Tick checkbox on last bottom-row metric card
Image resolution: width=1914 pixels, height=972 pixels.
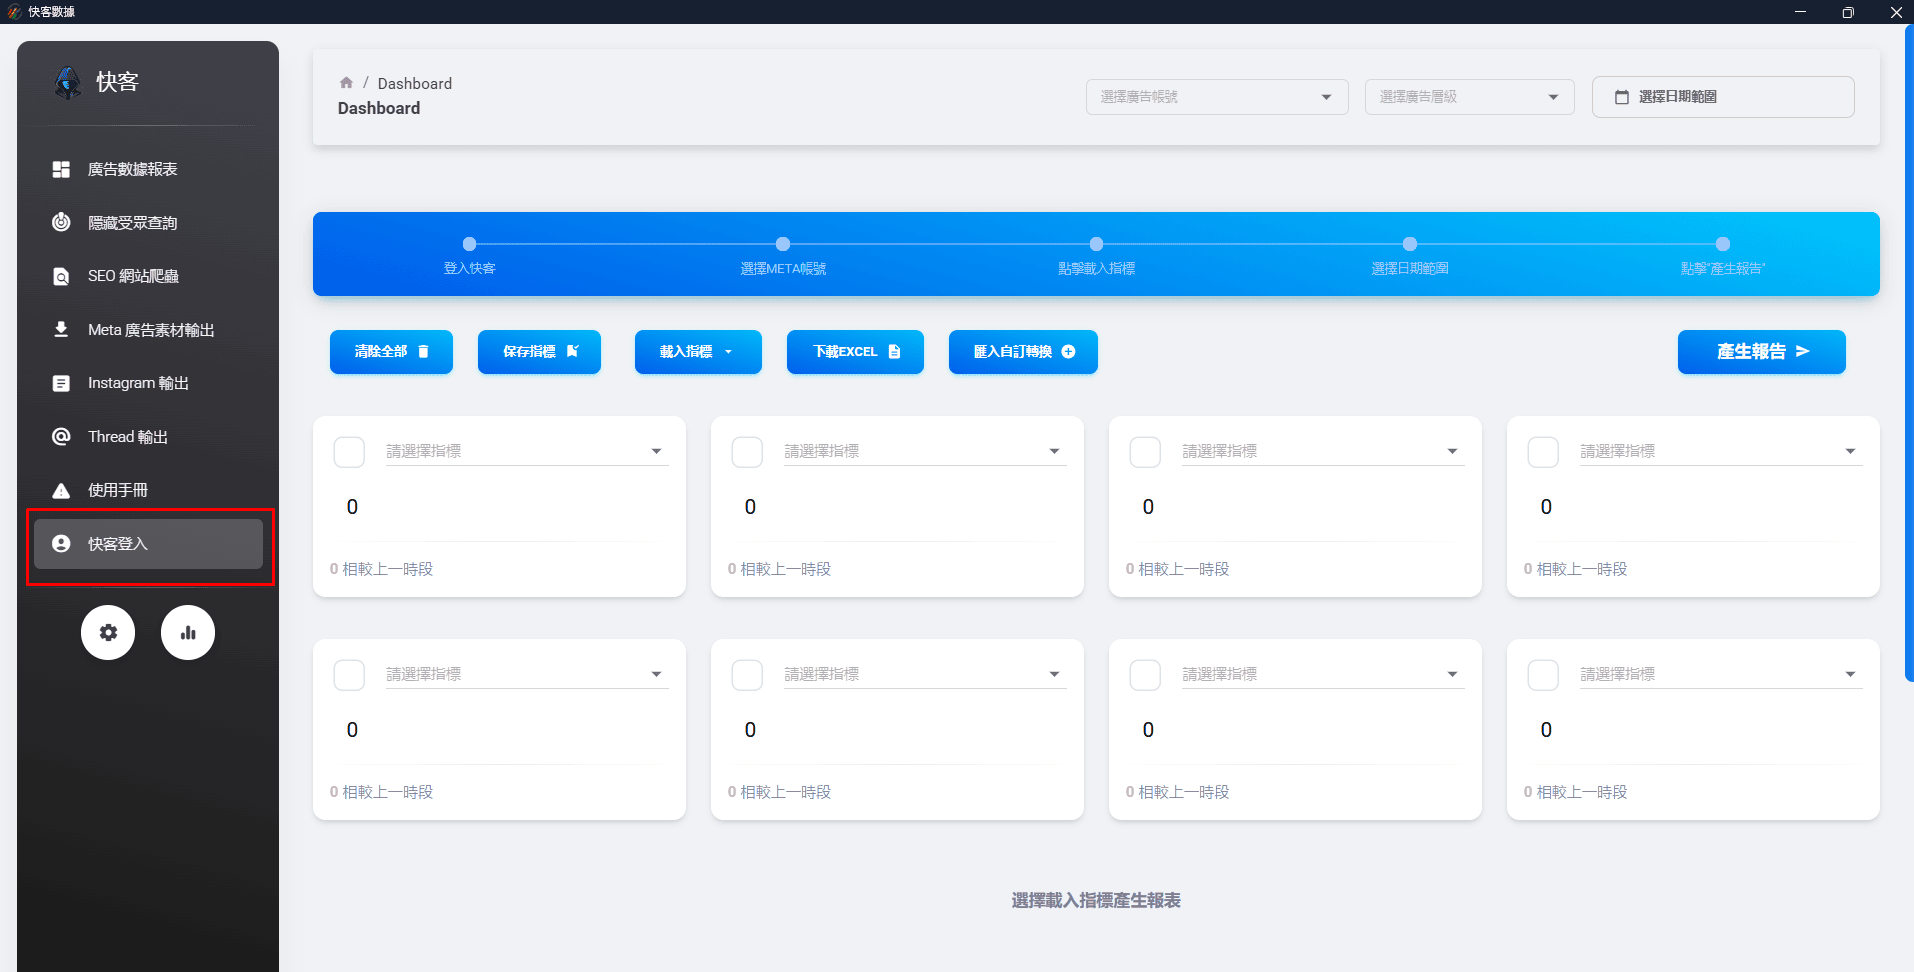(1543, 675)
